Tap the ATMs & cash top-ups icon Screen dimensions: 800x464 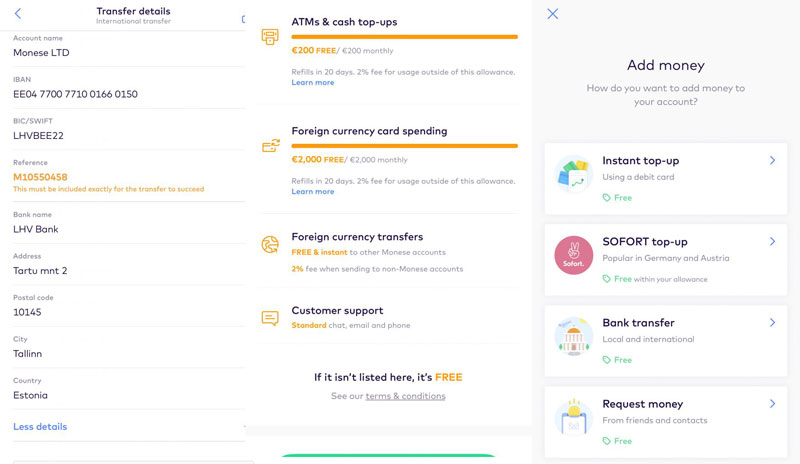click(x=270, y=37)
